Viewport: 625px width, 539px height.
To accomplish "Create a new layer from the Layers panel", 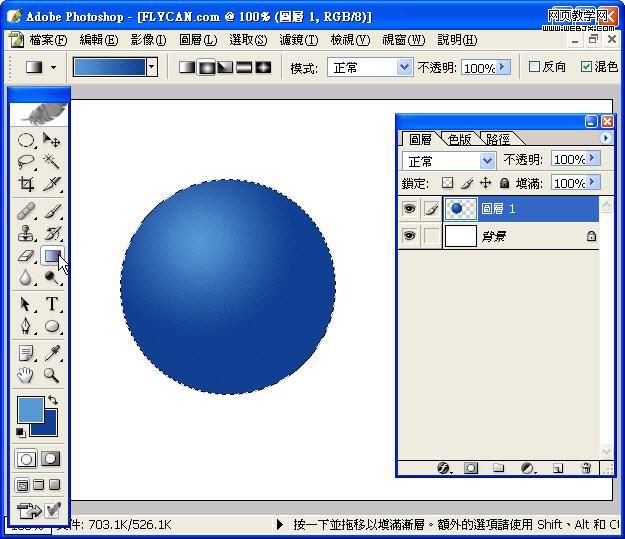I will click(x=558, y=468).
